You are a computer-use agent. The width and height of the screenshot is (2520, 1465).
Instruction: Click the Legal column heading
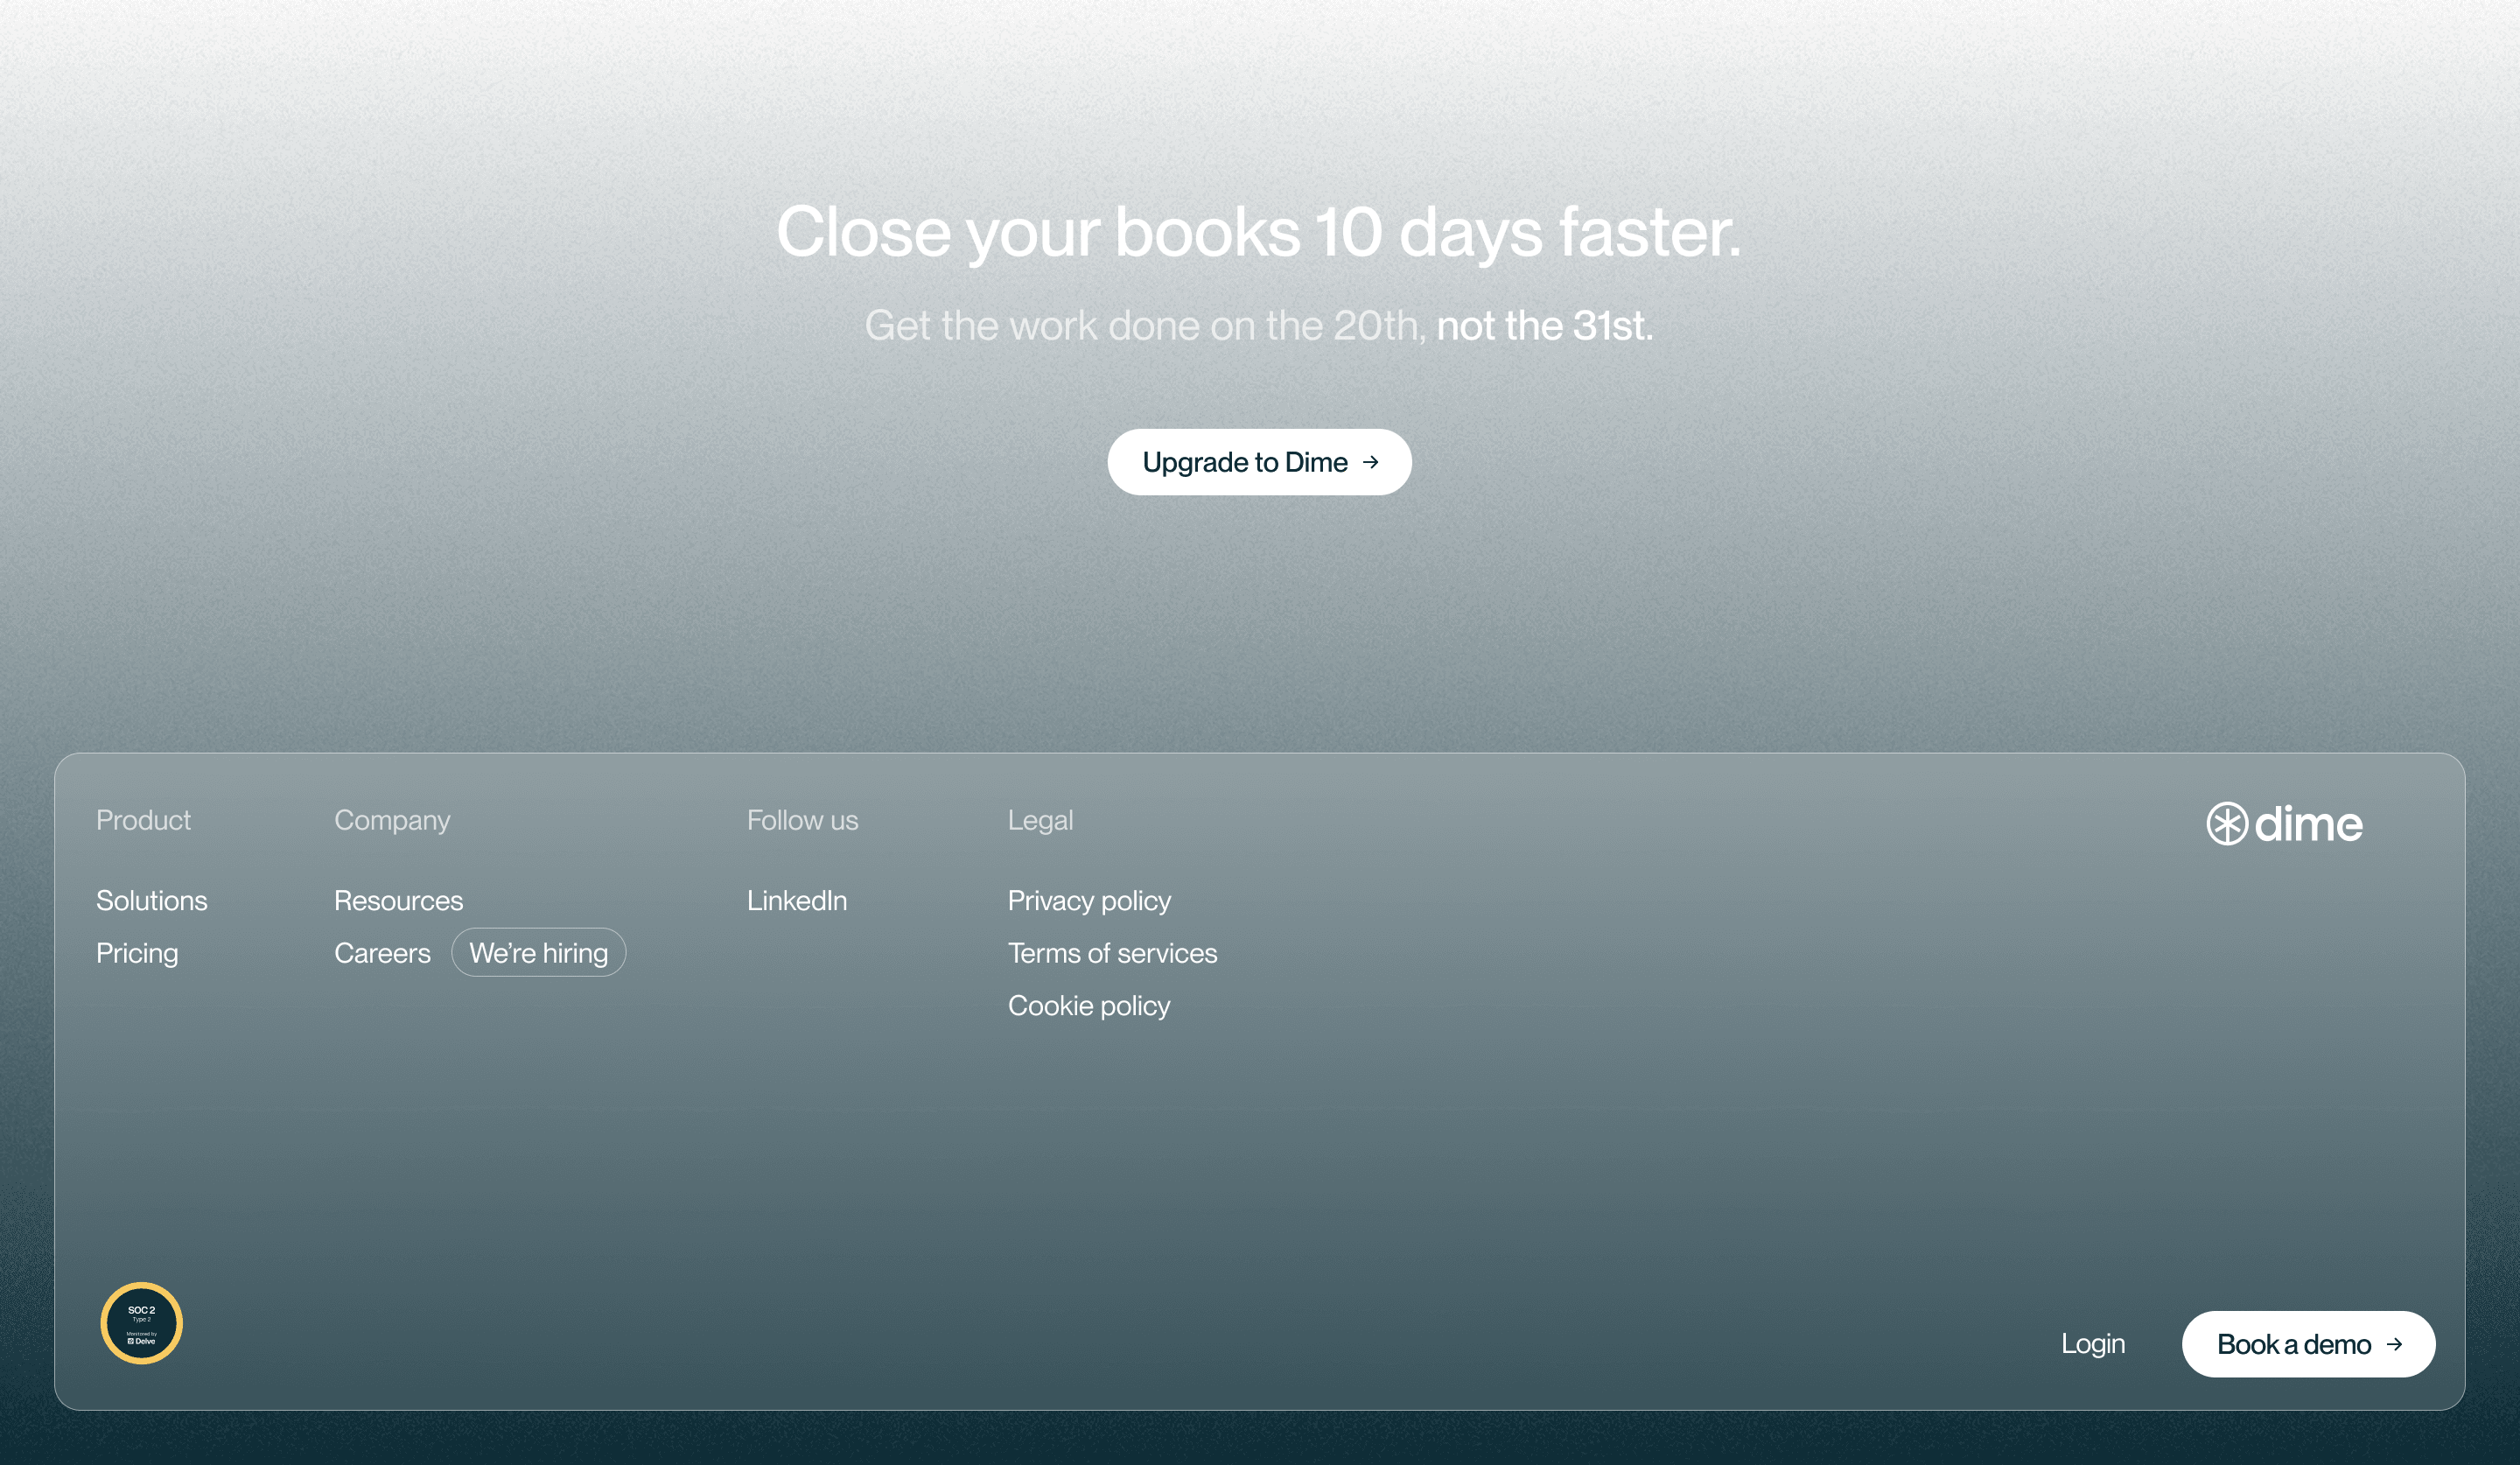[1040, 820]
